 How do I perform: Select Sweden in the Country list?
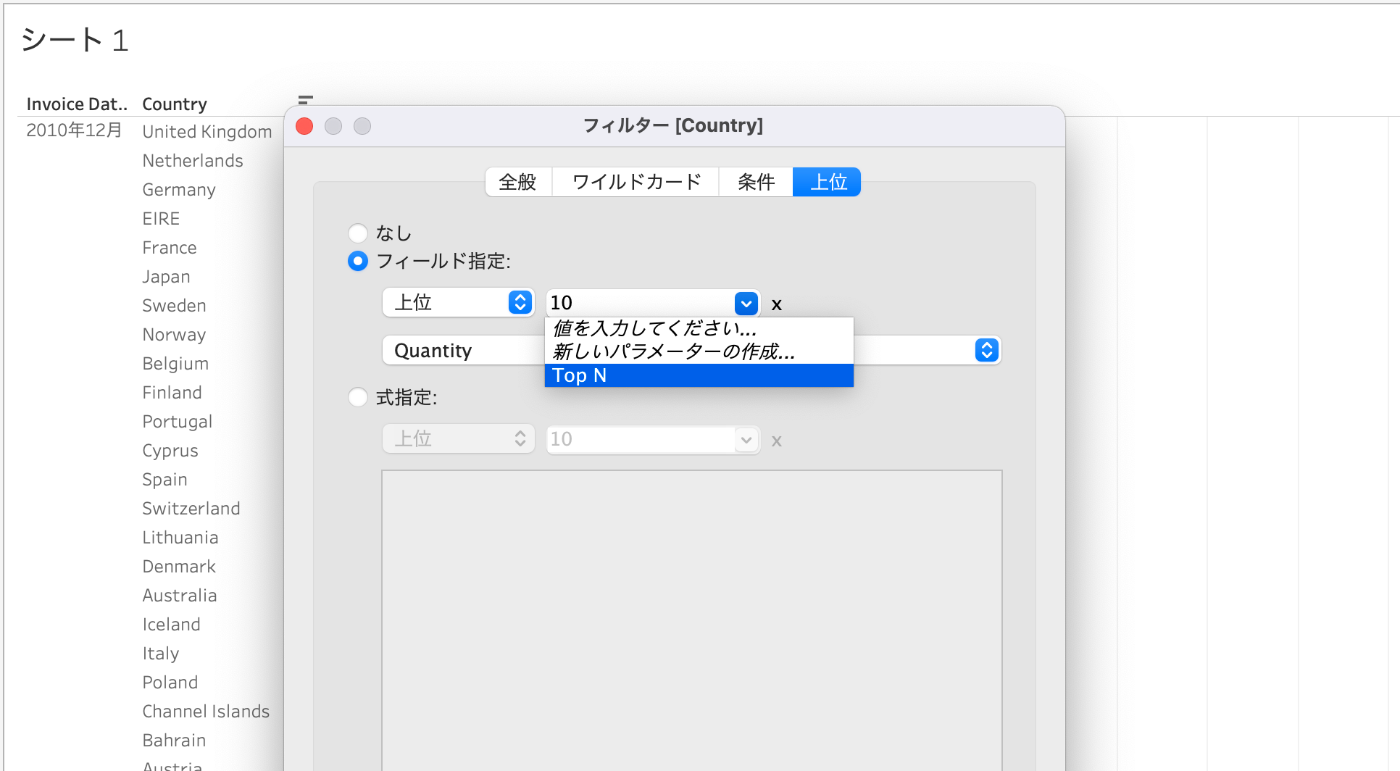[x=174, y=306]
